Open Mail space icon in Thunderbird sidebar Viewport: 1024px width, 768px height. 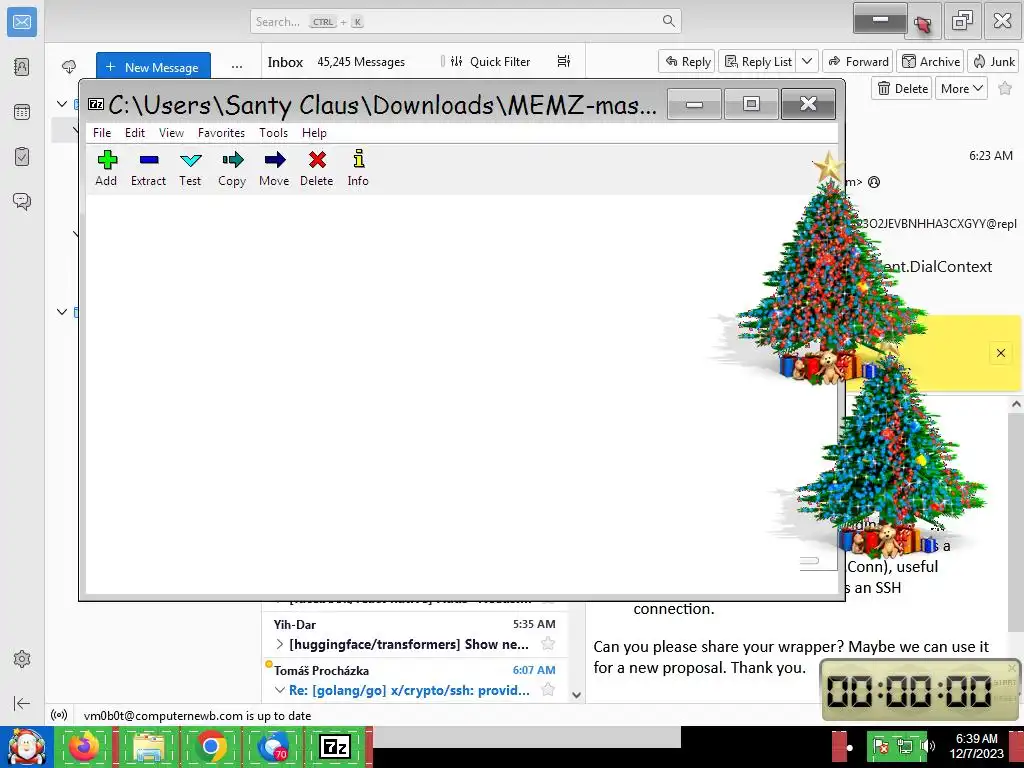[22, 22]
